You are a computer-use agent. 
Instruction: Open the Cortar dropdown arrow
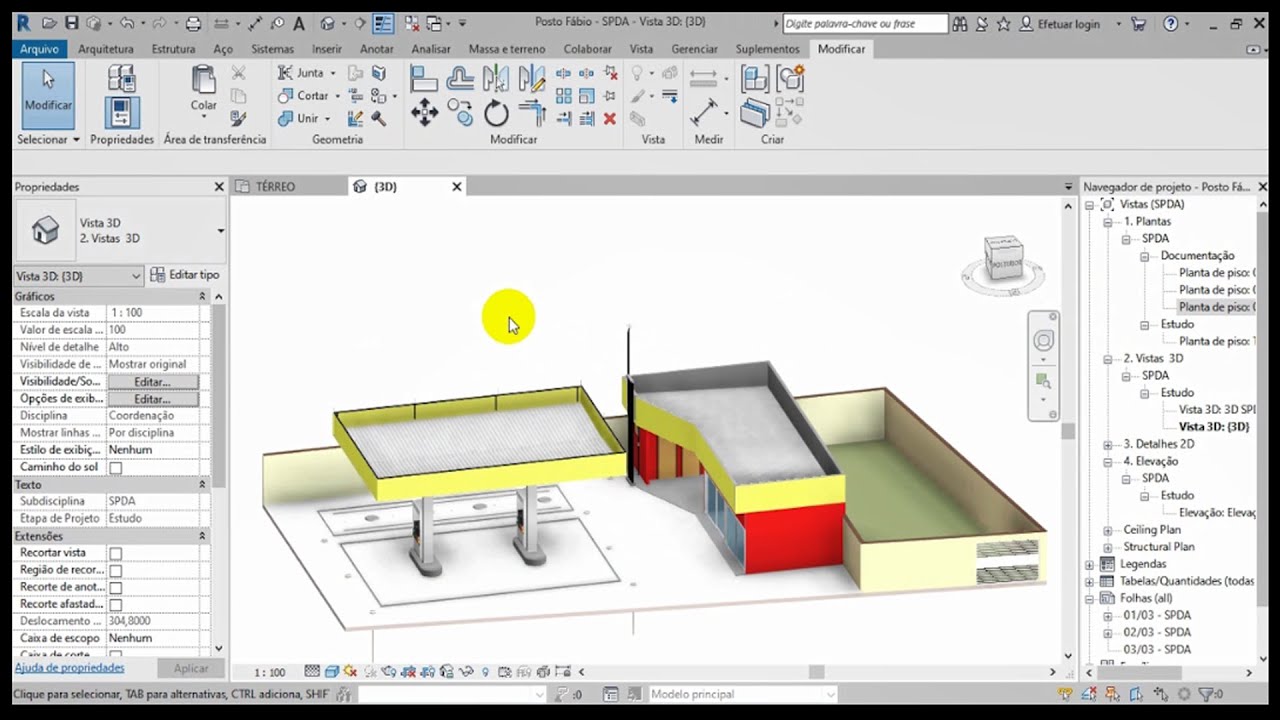click(337, 96)
